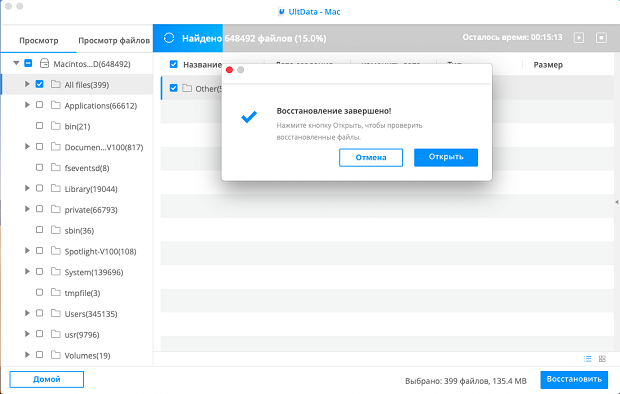Screen dimensions: 620x394
Task: Check the Applications folder checkbox
Action: (39, 105)
